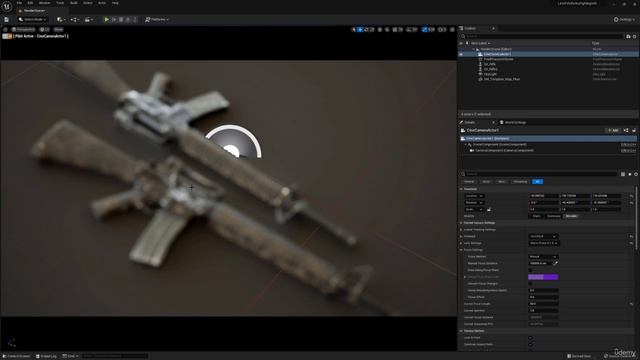Click the focus distance eyedropper icon
Image resolution: width=640 pixels, height=360 pixels.
click(x=555, y=264)
